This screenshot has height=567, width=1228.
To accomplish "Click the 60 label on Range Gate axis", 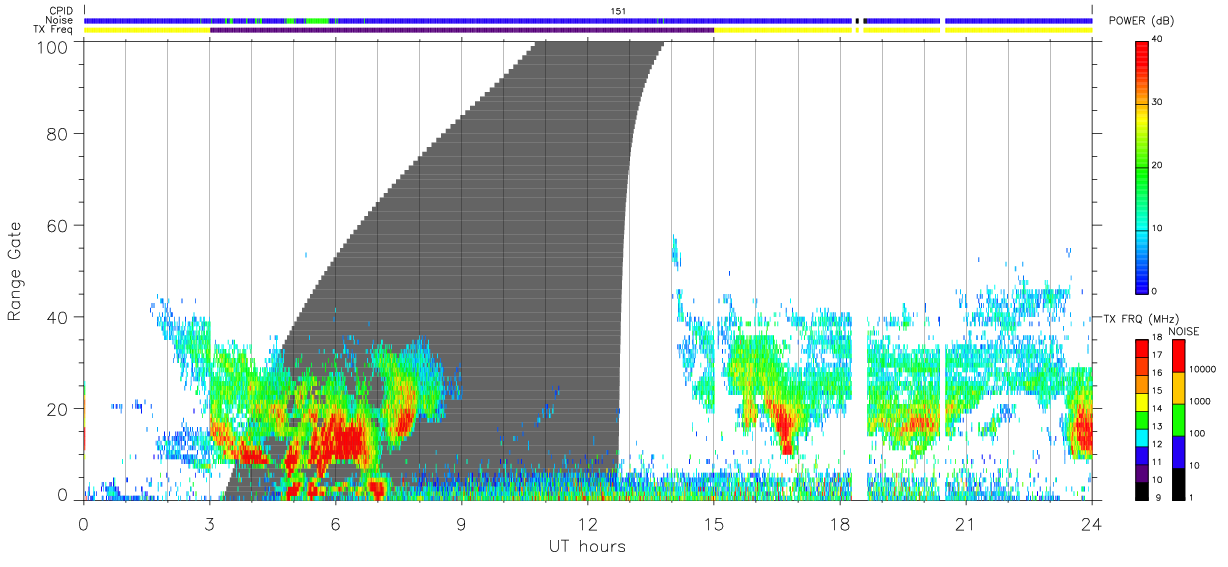I will (58, 225).
